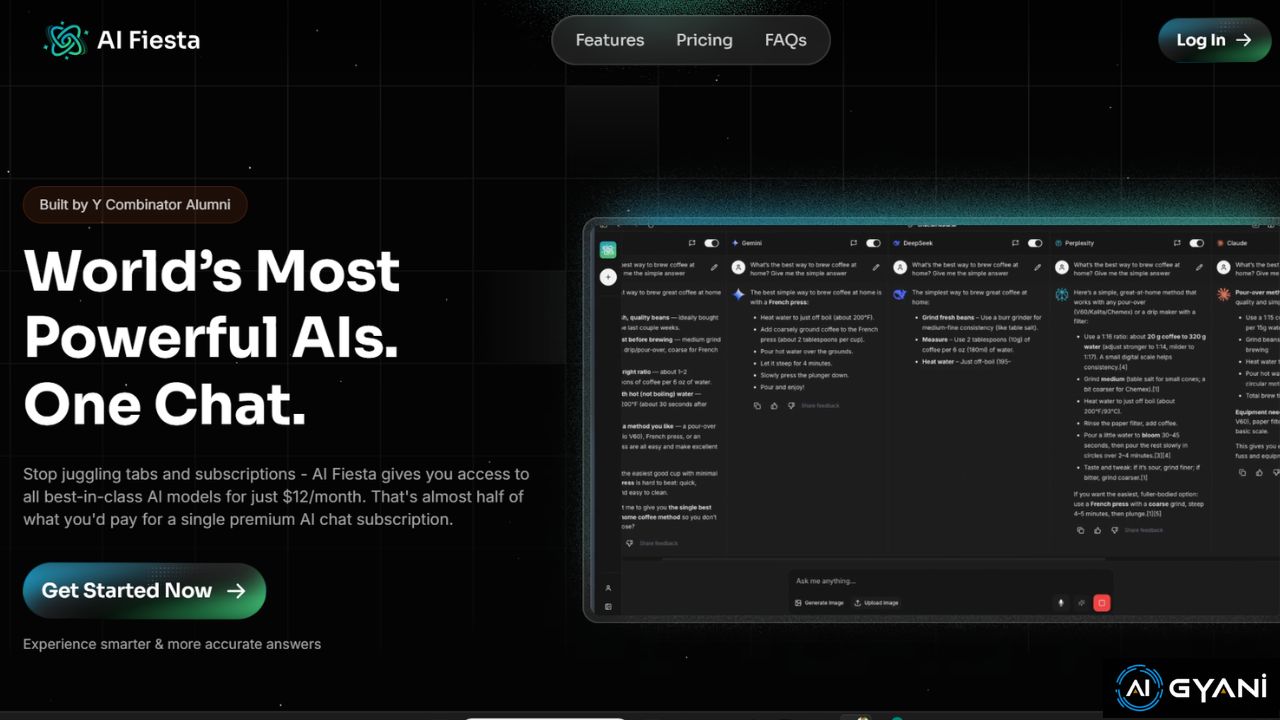Click the DeepSeek whale icon in column header
This screenshot has height=720, width=1280.
(x=897, y=243)
